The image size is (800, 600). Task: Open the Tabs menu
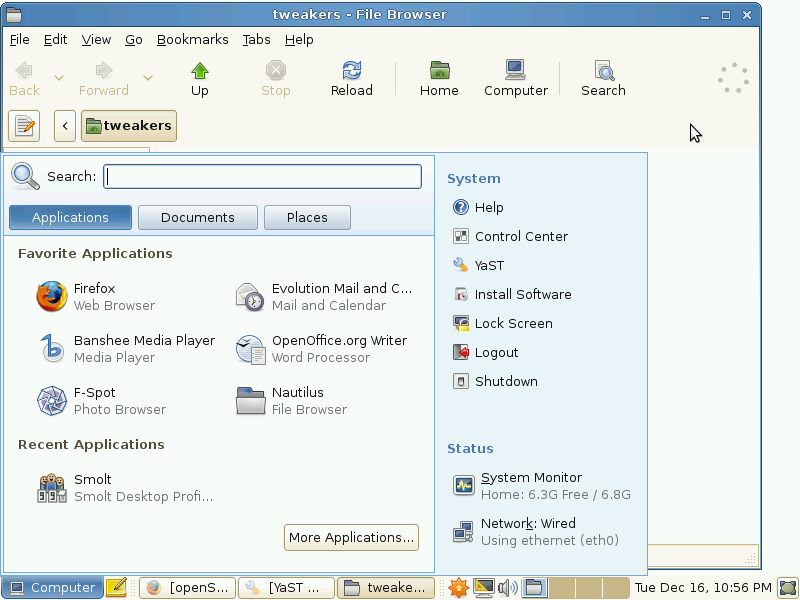click(256, 40)
